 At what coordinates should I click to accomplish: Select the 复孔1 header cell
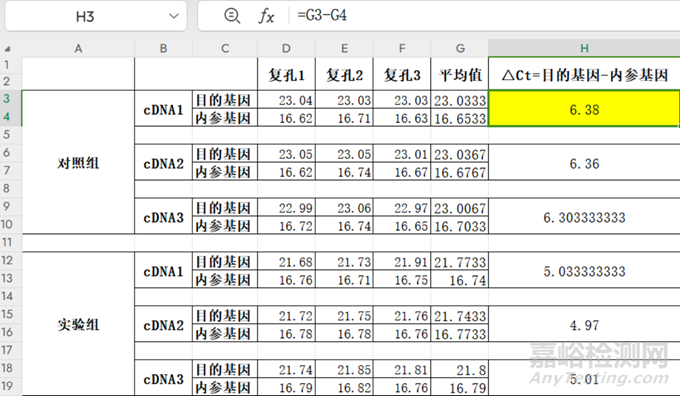pyautogui.click(x=286, y=75)
